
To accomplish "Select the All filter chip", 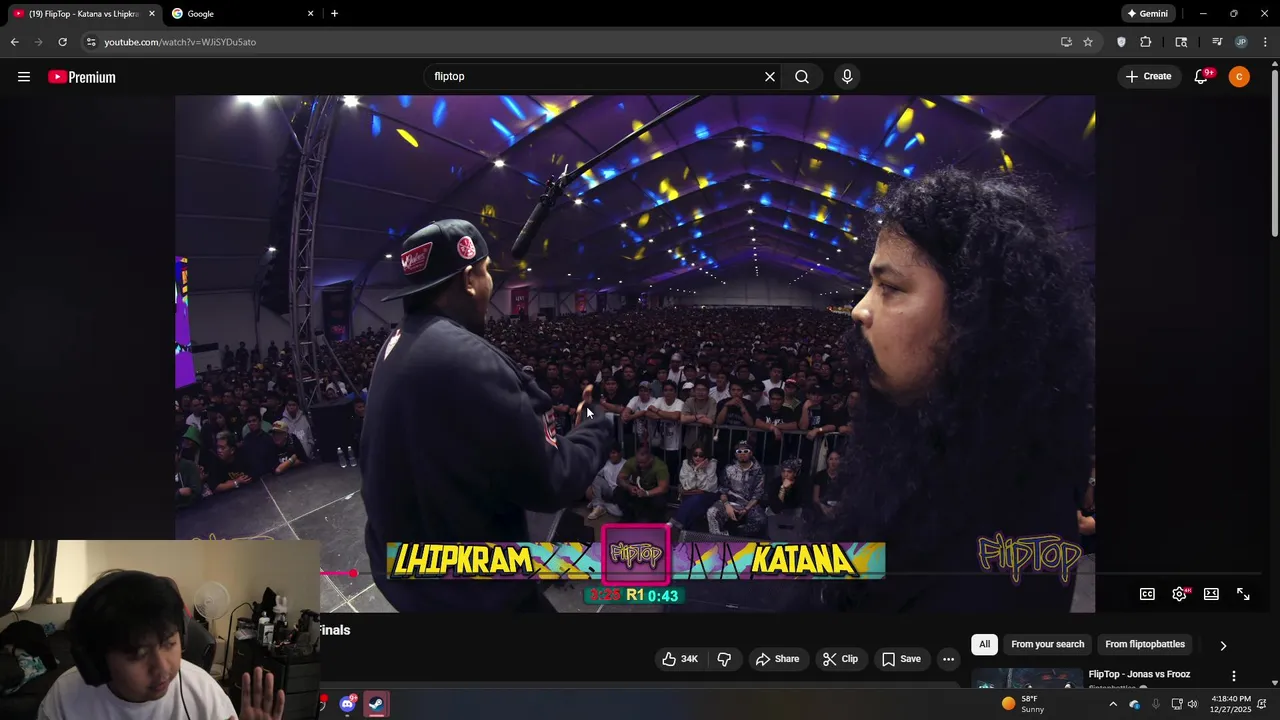I will pyautogui.click(x=984, y=644).
